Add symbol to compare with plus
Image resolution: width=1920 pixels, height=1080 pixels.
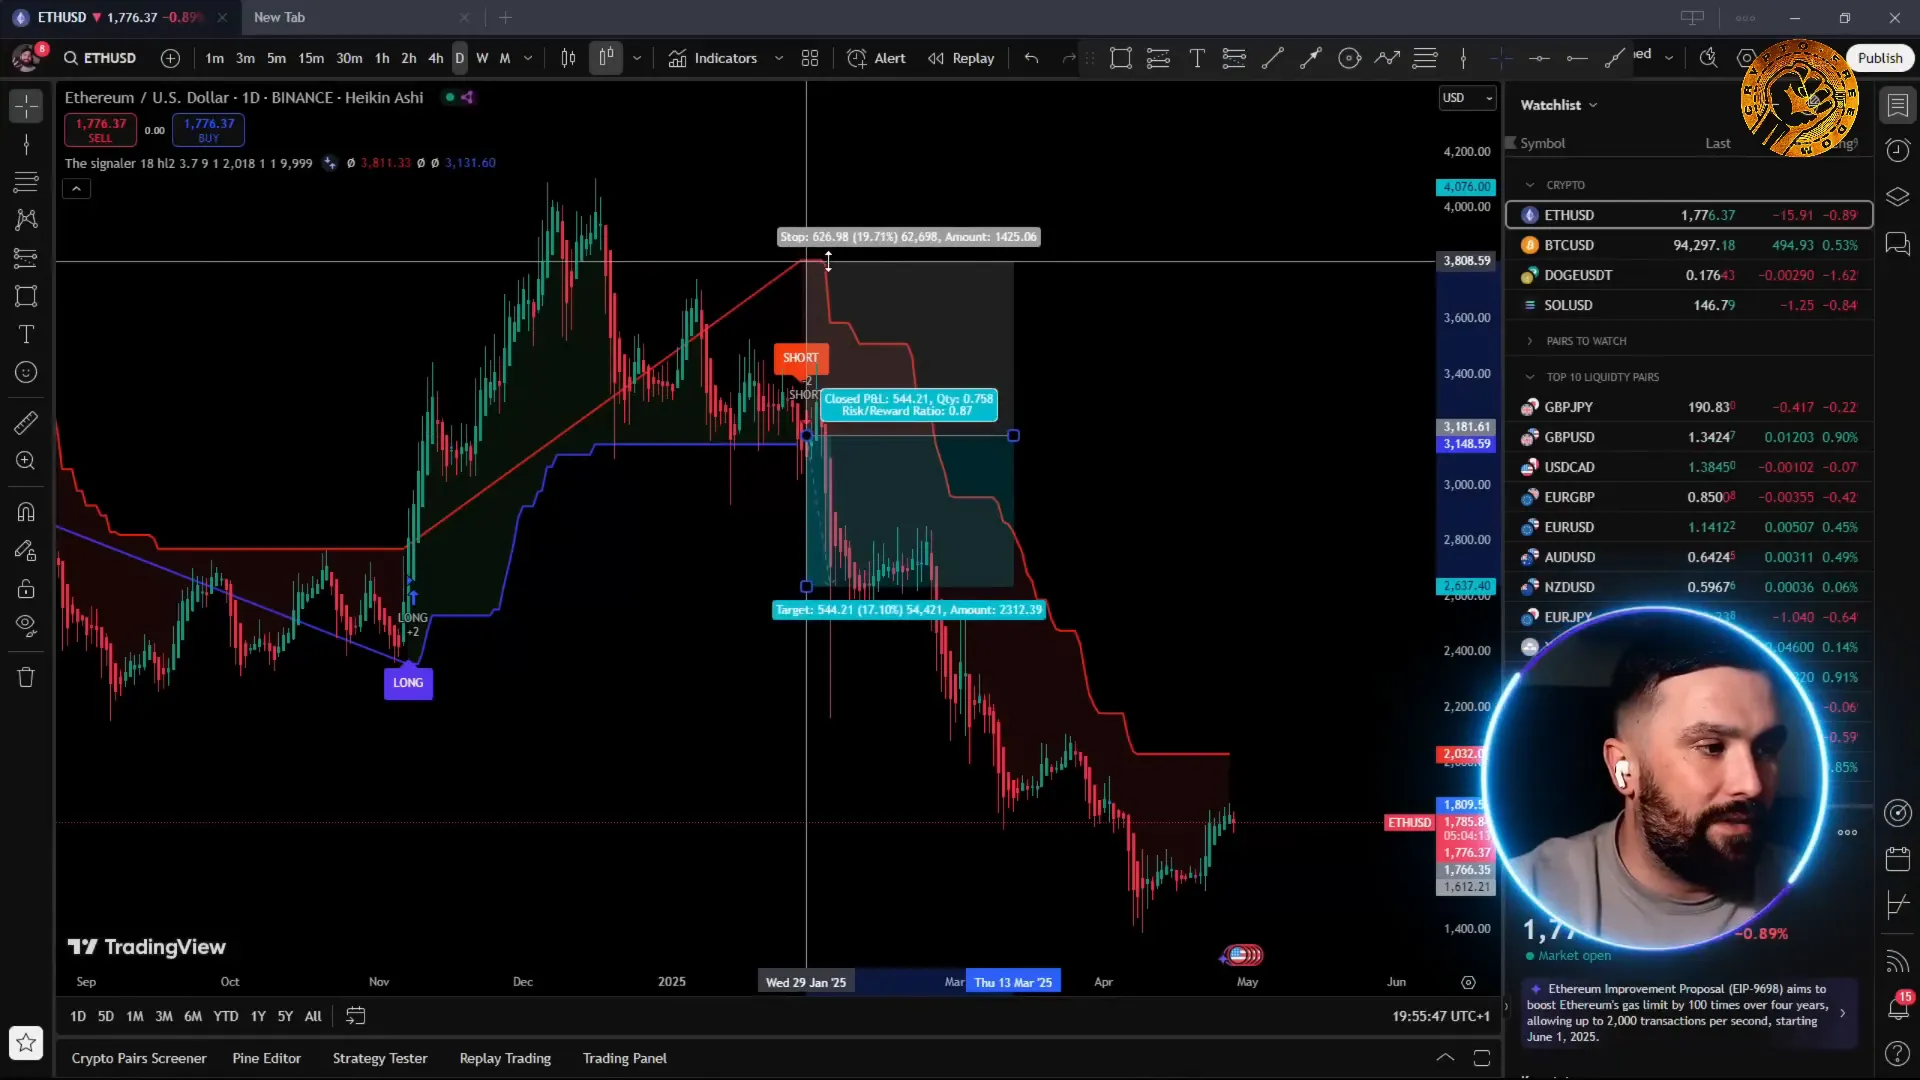click(171, 58)
